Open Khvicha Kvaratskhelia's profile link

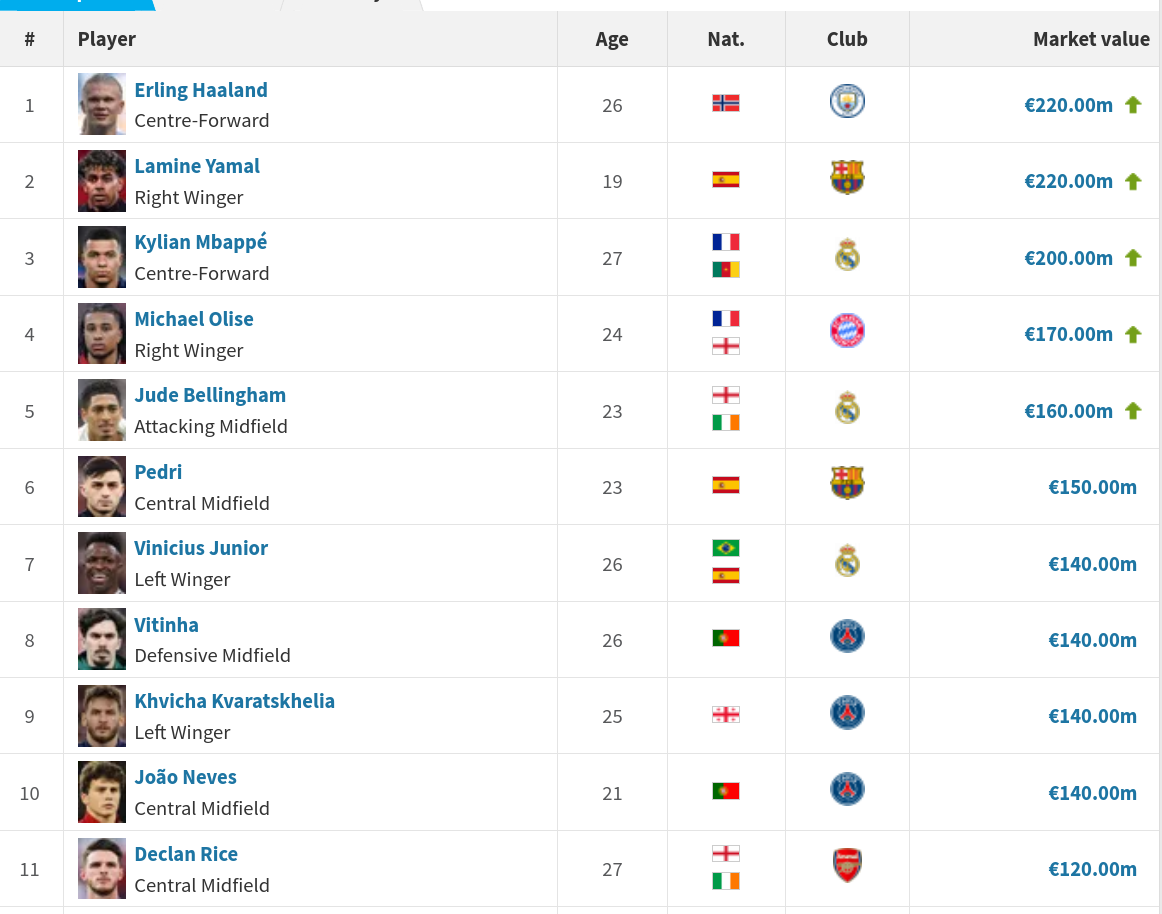(234, 701)
